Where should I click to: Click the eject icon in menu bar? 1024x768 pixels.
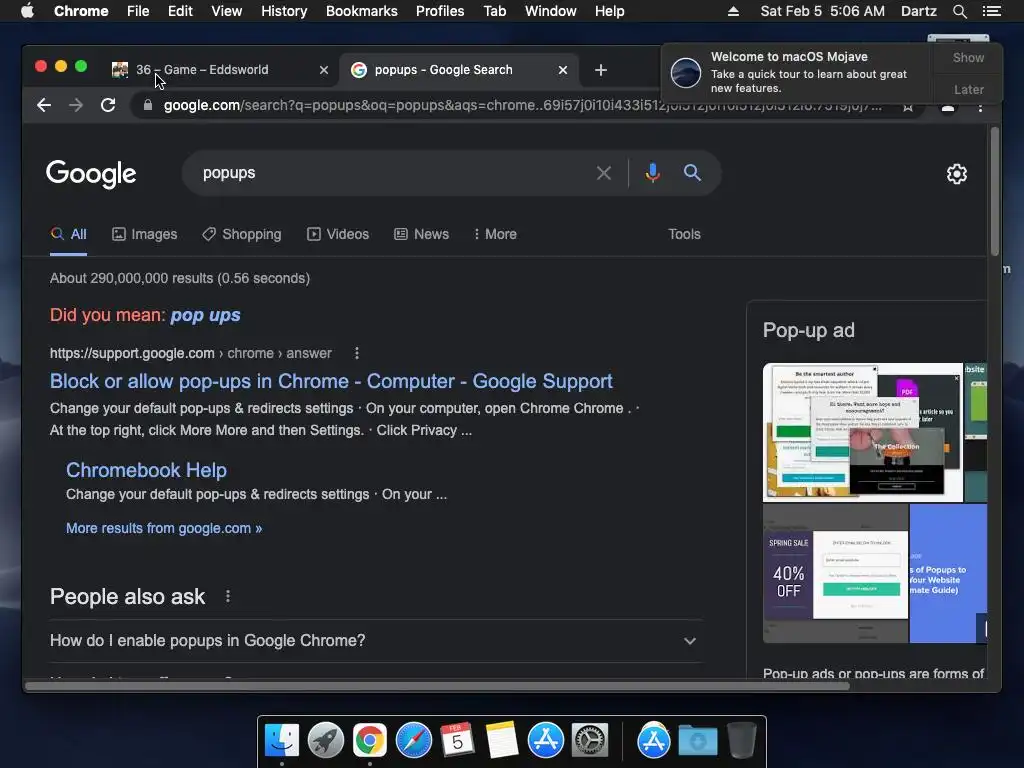733,11
